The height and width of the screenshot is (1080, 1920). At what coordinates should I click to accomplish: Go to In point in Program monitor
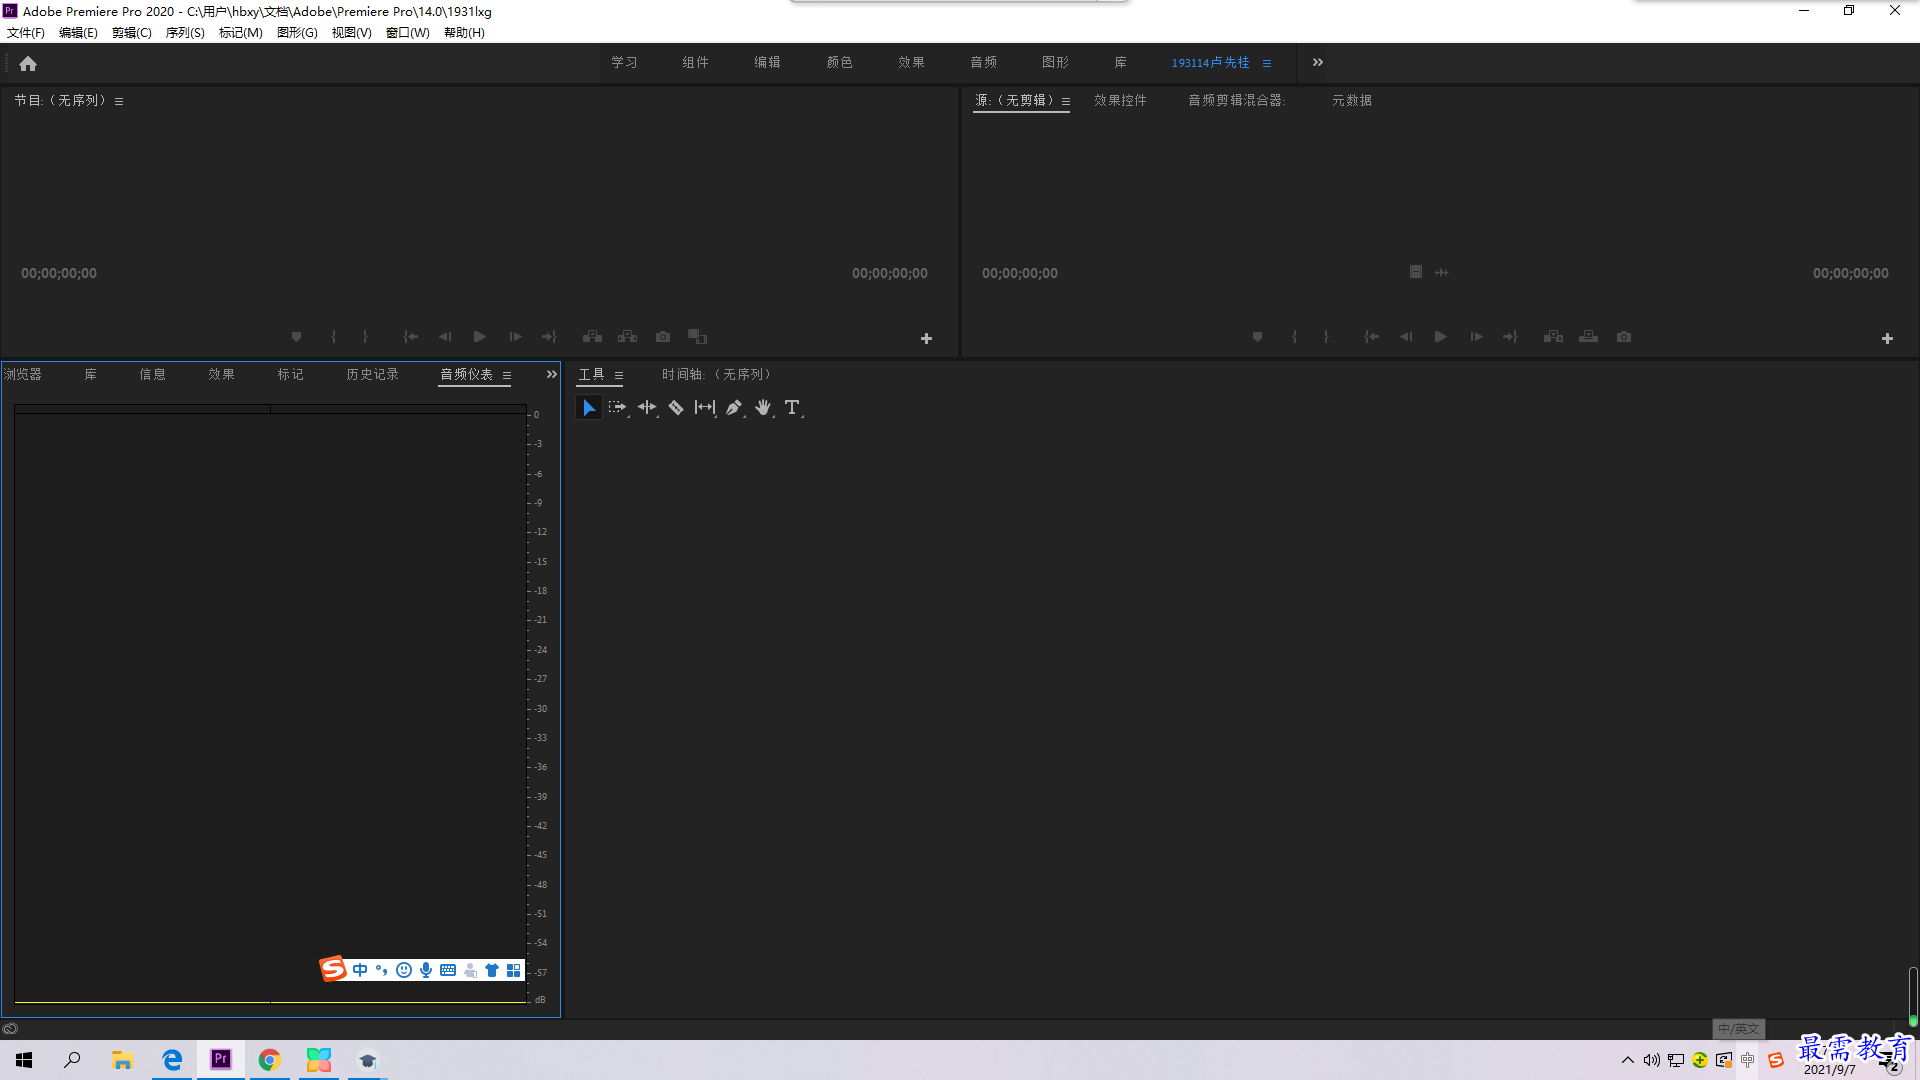point(410,337)
